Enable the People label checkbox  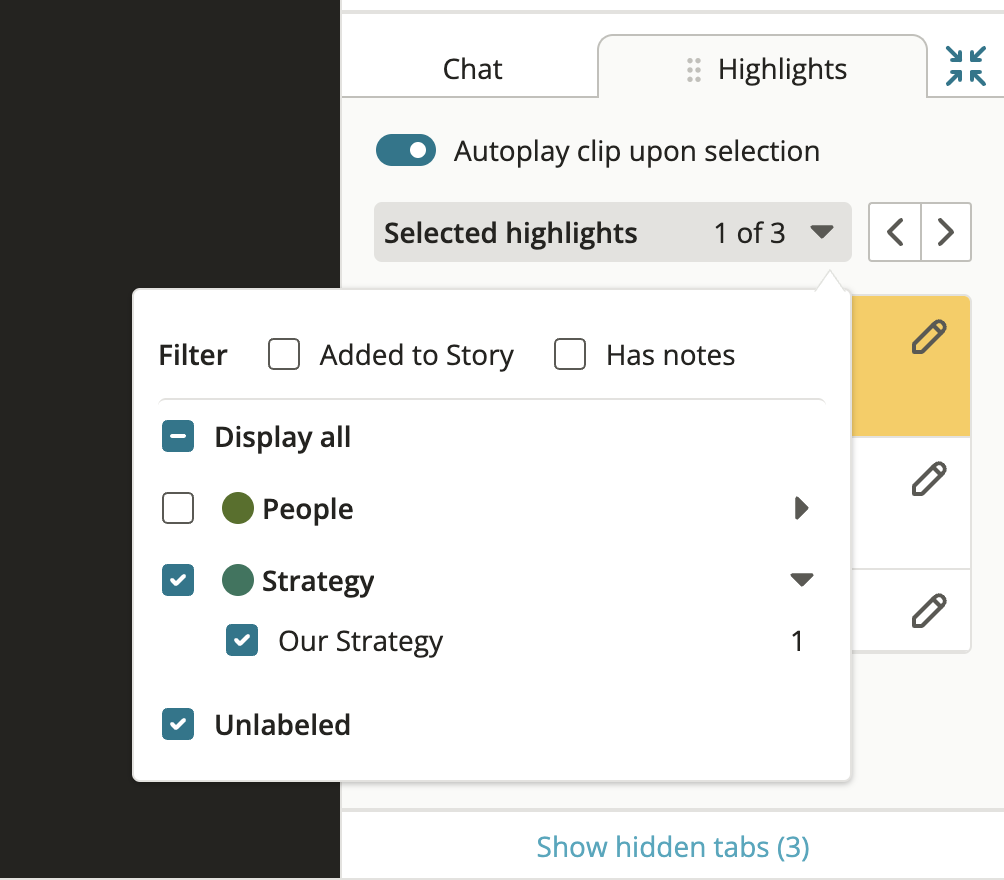pyautogui.click(x=178, y=508)
